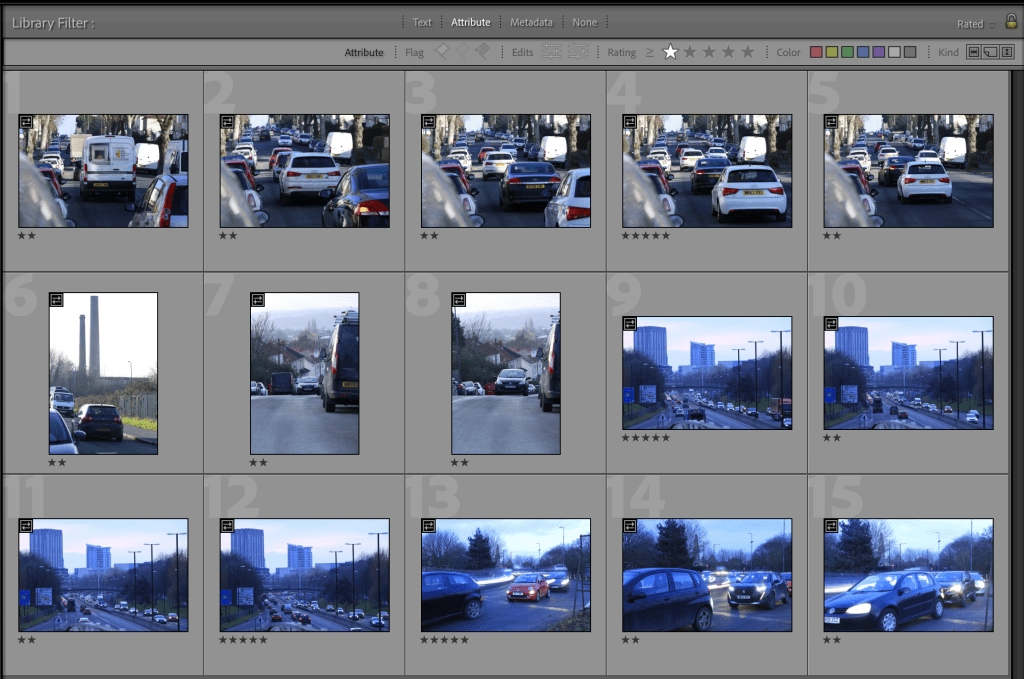
Task: Select the Text filter tab
Action: pyautogui.click(x=422, y=22)
